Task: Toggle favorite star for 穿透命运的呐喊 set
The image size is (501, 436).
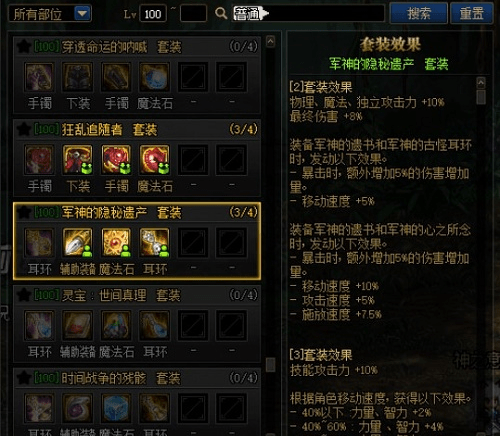Action: pyautogui.click(x=23, y=47)
